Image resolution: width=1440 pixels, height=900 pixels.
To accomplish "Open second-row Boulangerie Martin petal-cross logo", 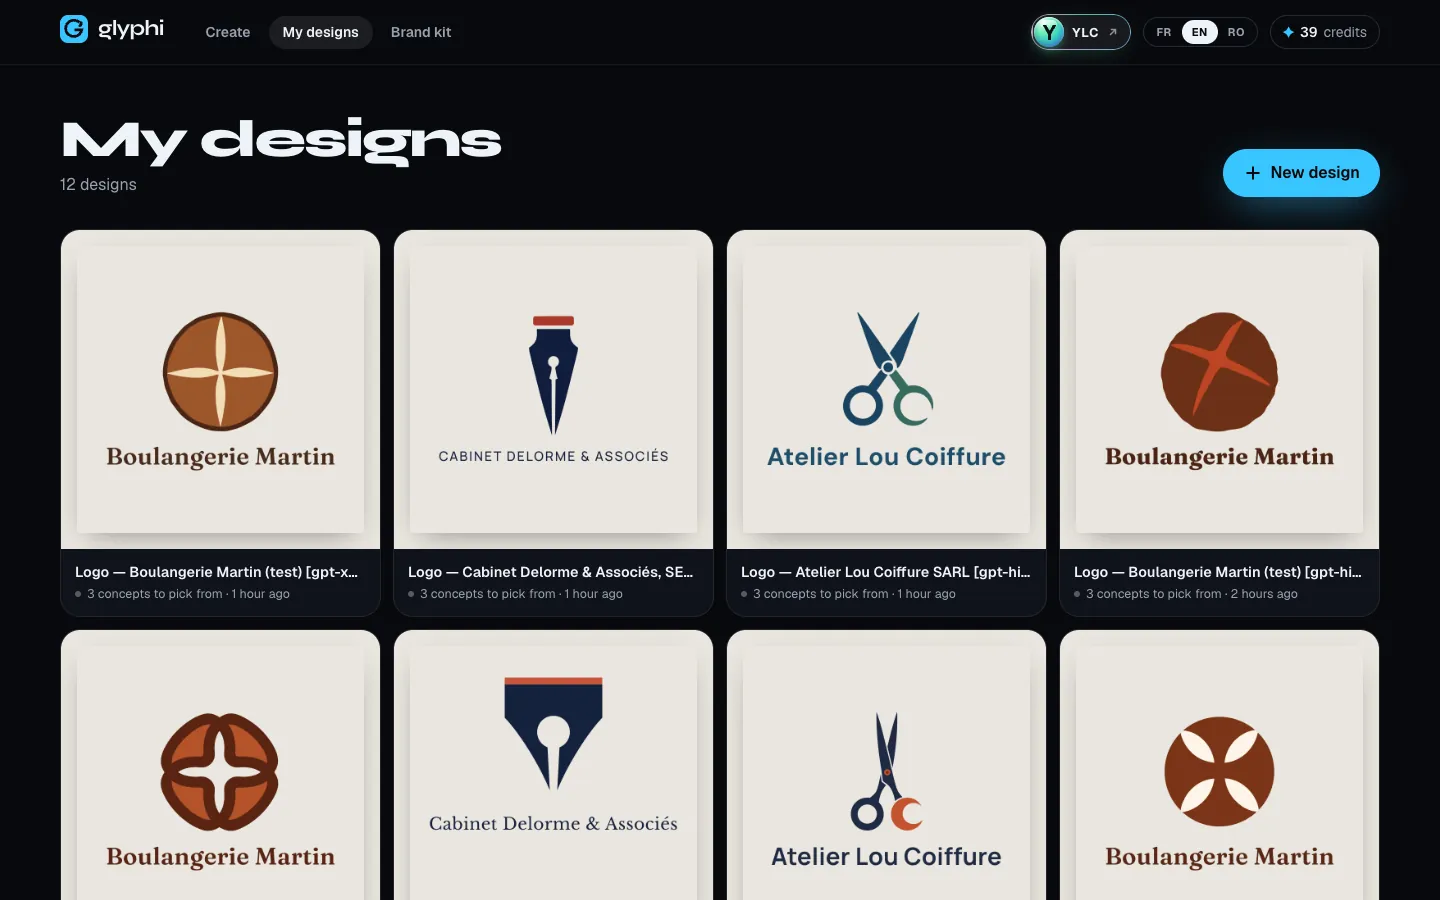I will pos(1219,766).
